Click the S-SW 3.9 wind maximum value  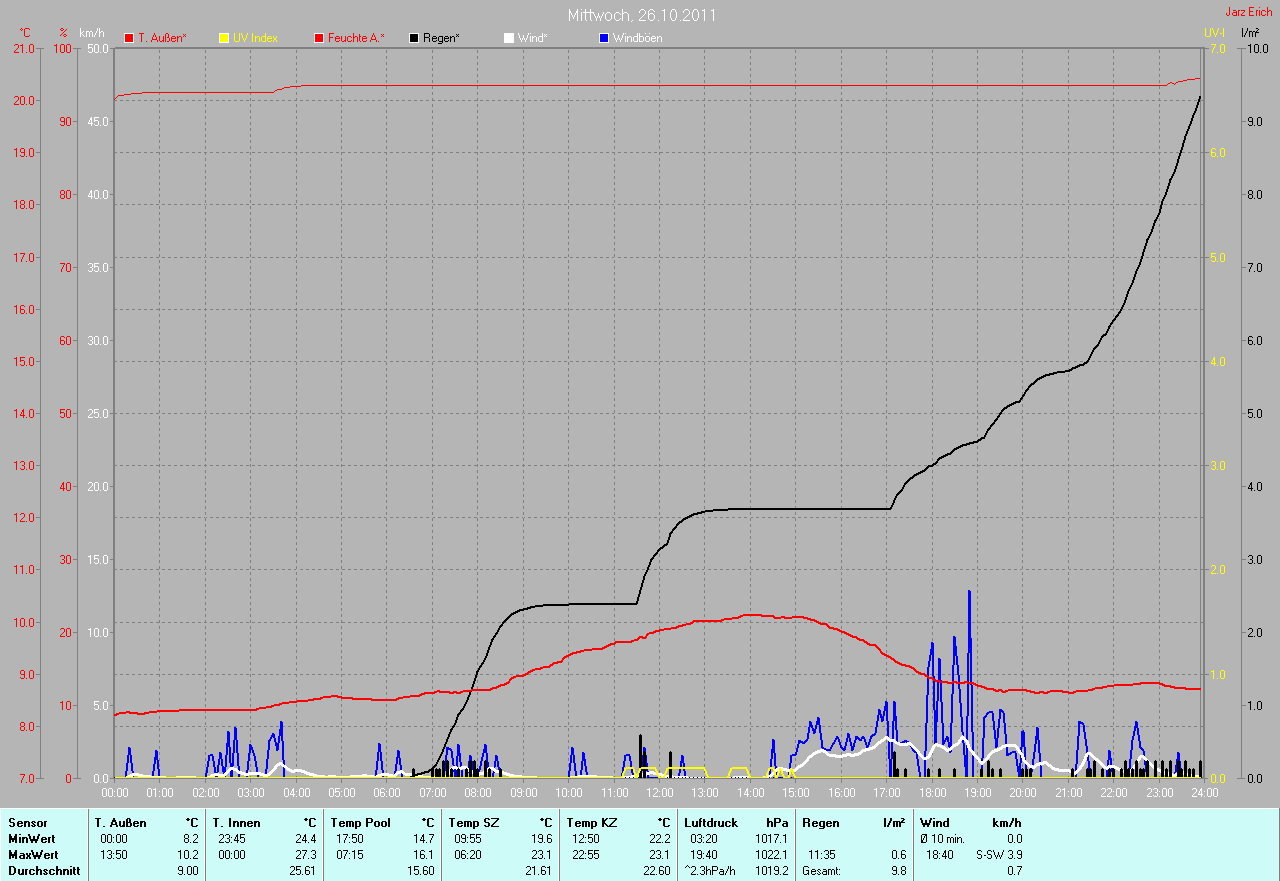pyautogui.click(x=999, y=855)
